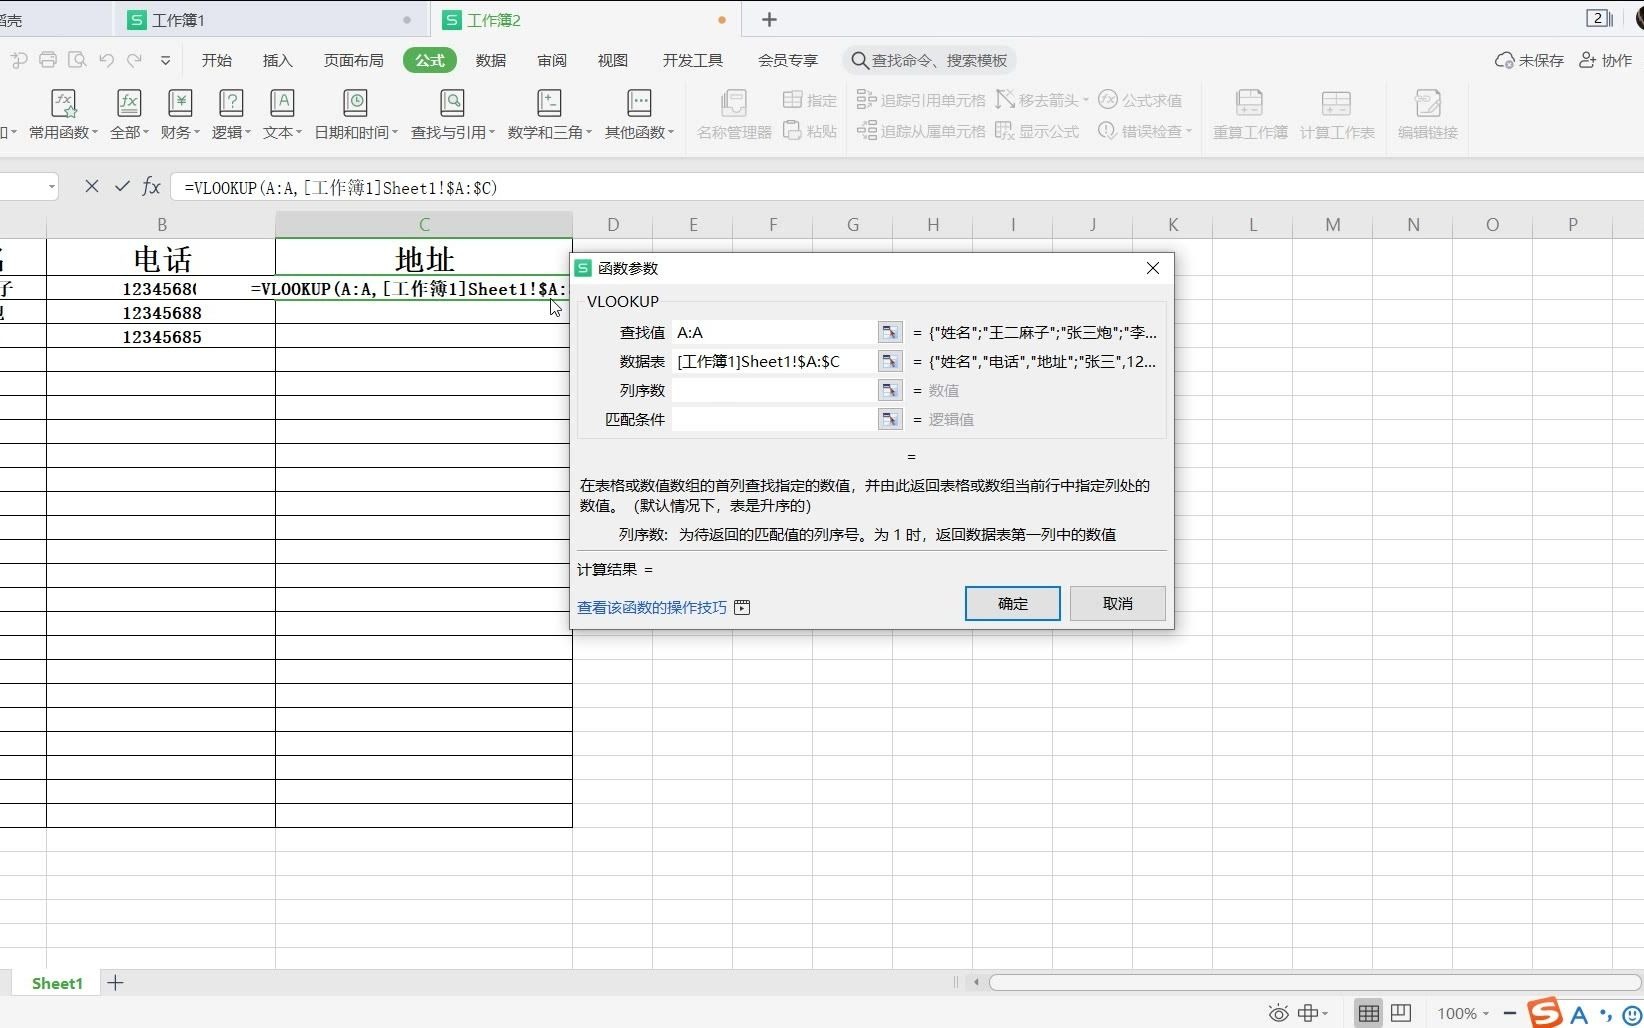Open the 财务 financial functions icon

pos(180,103)
